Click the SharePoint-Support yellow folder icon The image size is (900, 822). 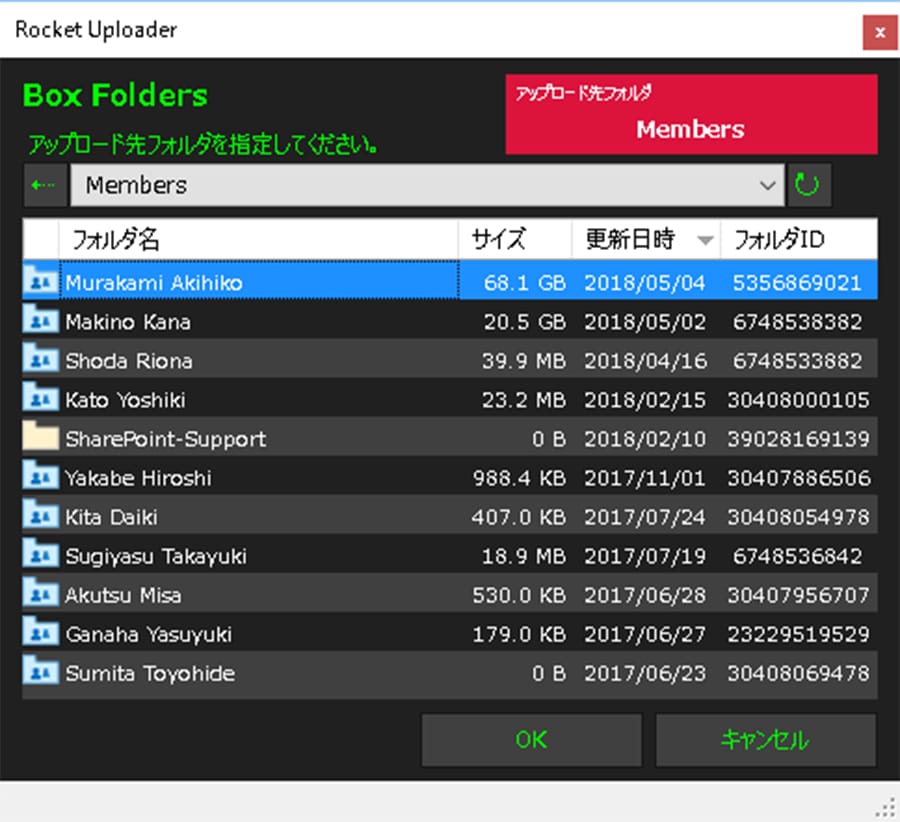click(41, 437)
